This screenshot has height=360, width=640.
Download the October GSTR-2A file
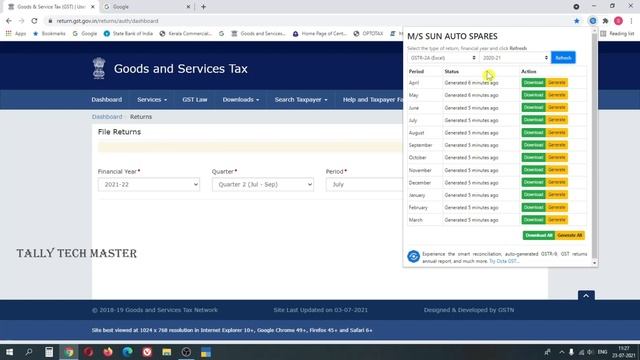click(x=533, y=158)
